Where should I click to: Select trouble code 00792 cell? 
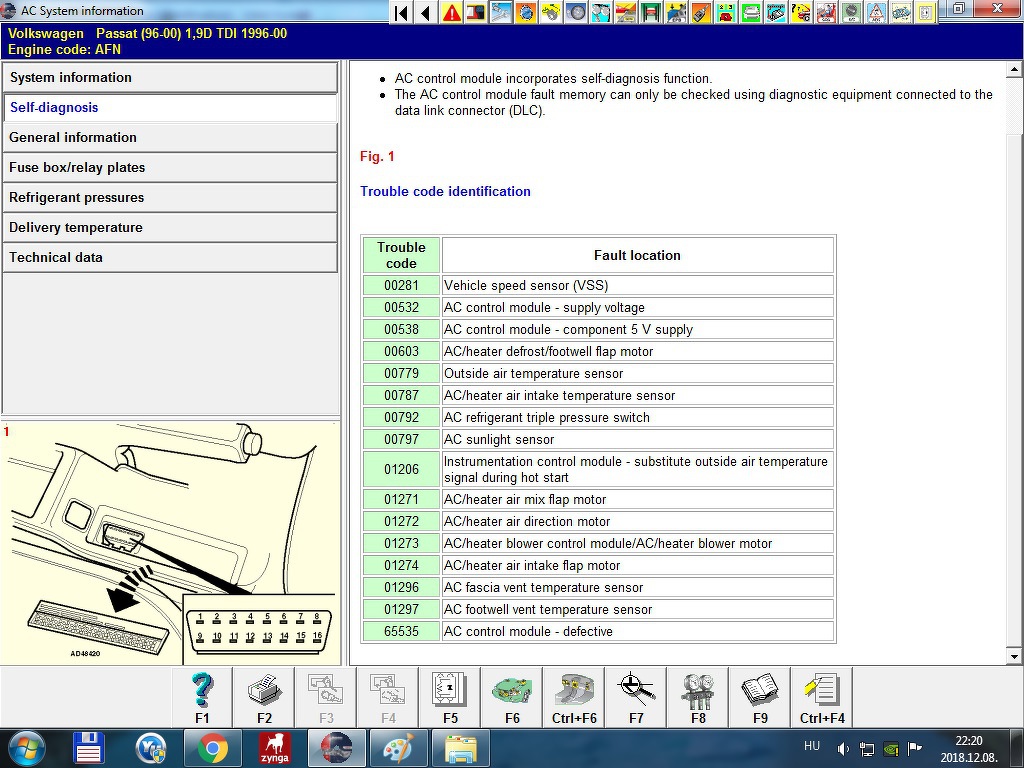(x=401, y=417)
